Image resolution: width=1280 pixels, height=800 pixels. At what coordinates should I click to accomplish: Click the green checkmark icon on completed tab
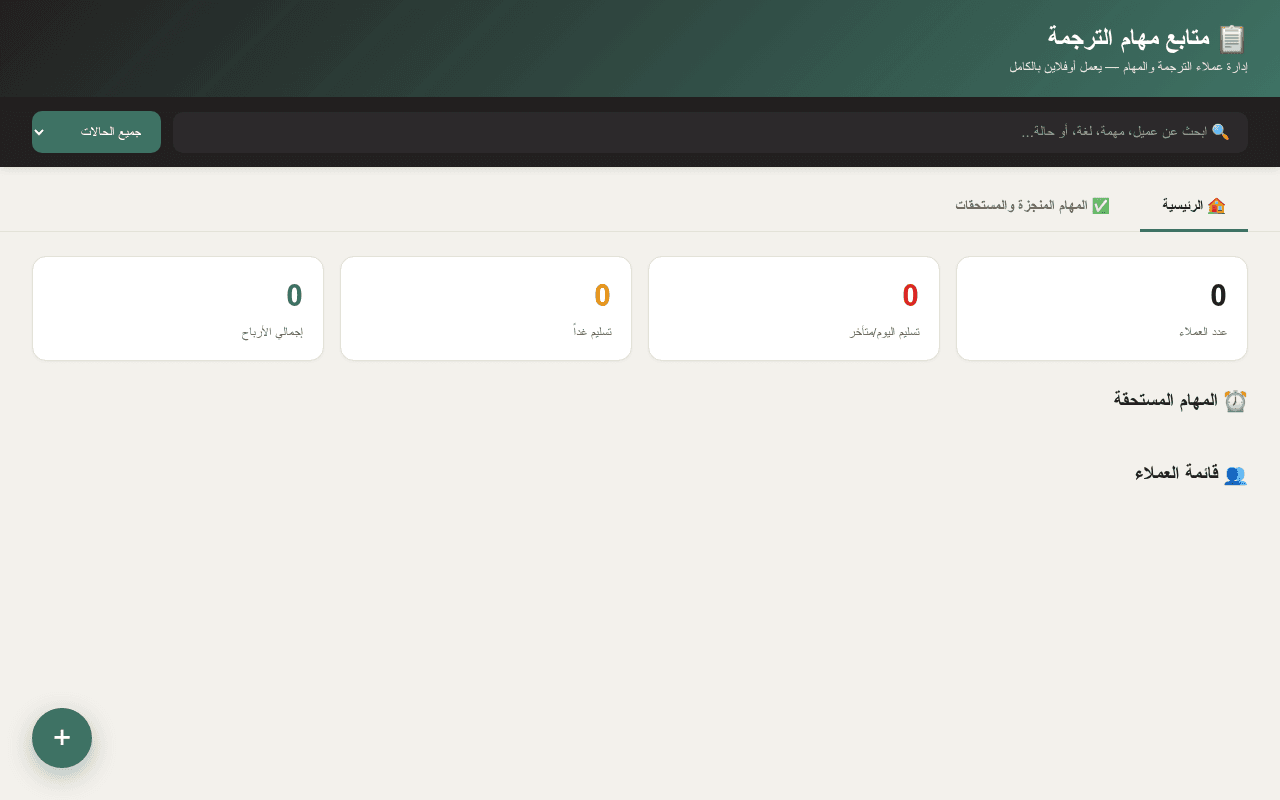point(1101,205)
